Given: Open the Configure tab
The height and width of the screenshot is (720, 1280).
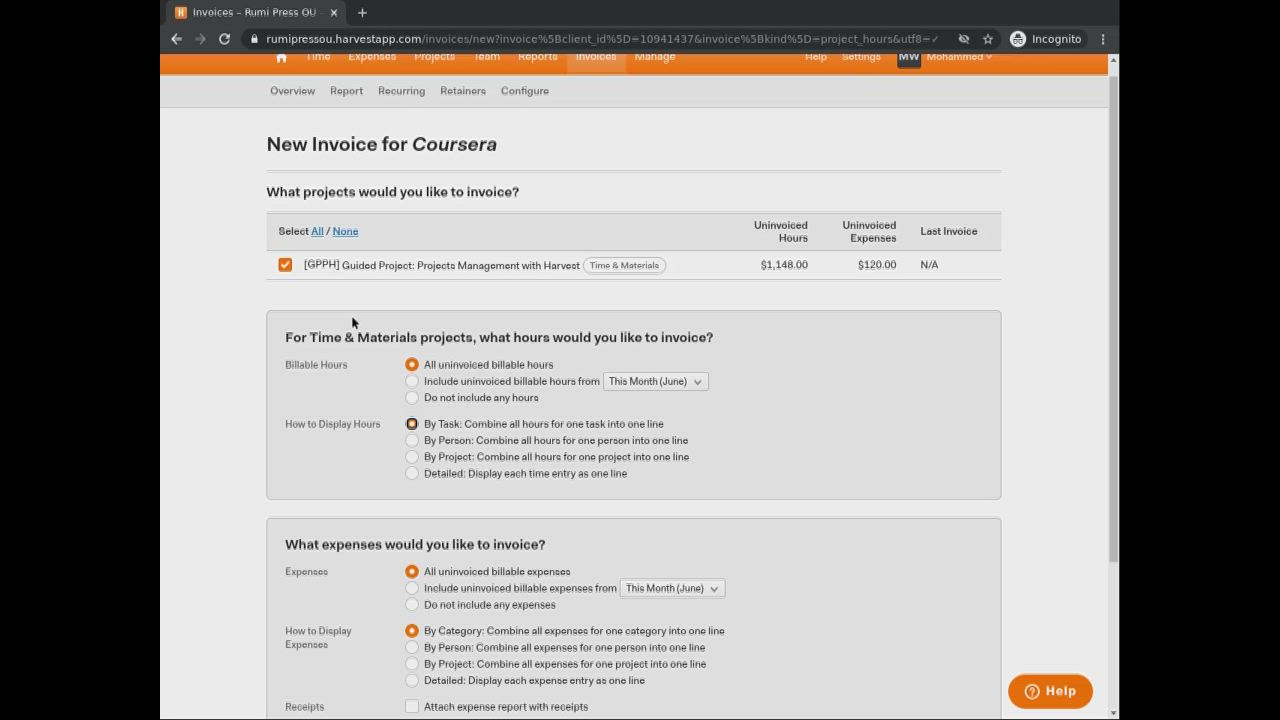Looking at the screenshot, I should click(525, 91).
